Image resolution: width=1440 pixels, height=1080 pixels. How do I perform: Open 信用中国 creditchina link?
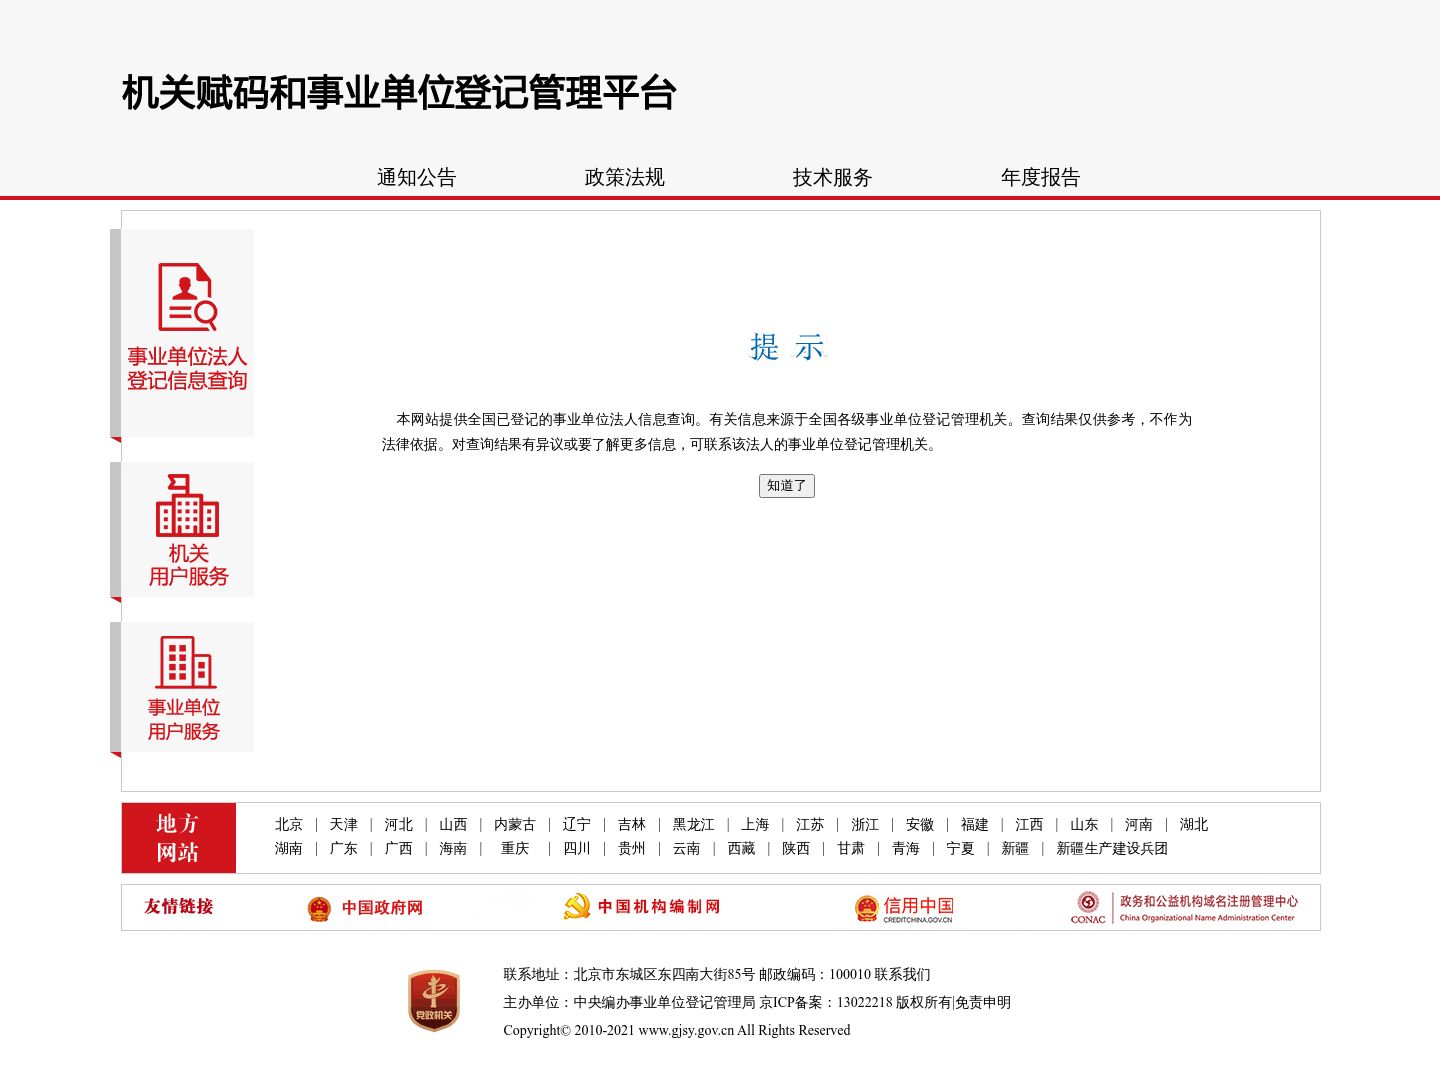pos(904,908)
